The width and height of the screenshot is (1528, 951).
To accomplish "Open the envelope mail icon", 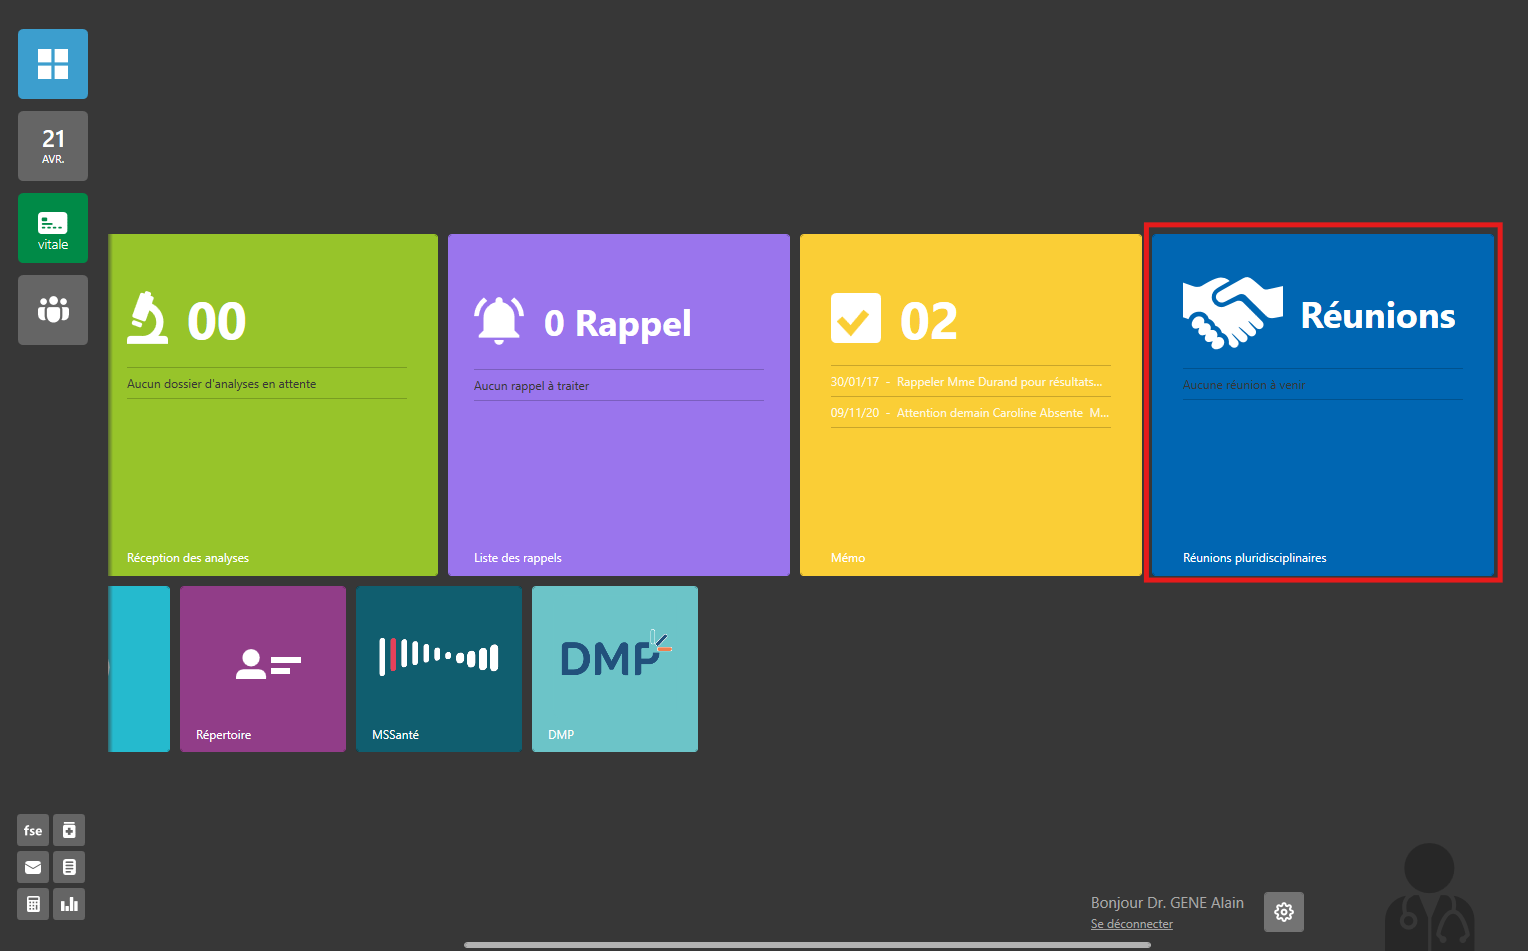I will click(33, 867).
